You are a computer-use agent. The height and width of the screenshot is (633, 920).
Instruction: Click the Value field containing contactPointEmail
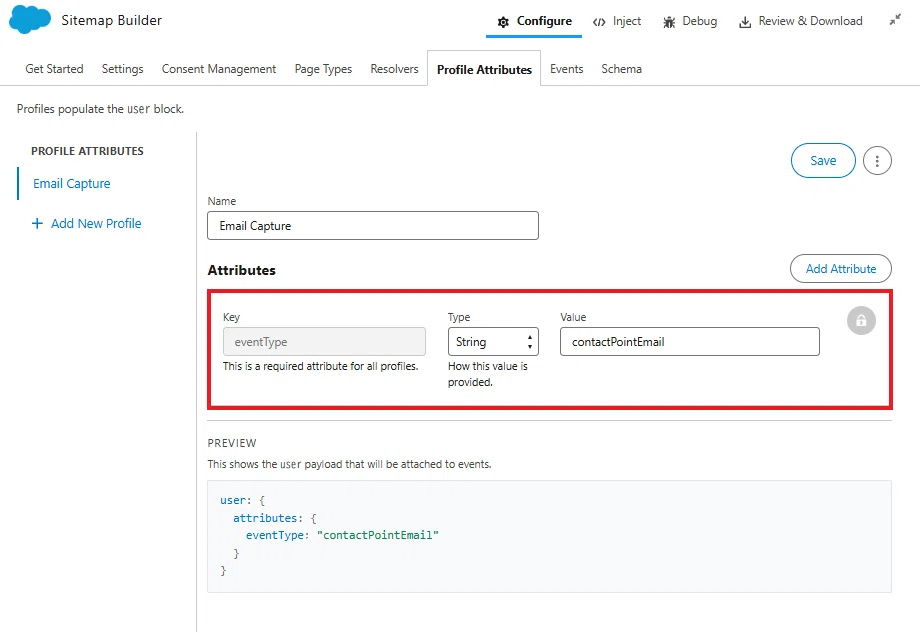(x=689, y=341)
